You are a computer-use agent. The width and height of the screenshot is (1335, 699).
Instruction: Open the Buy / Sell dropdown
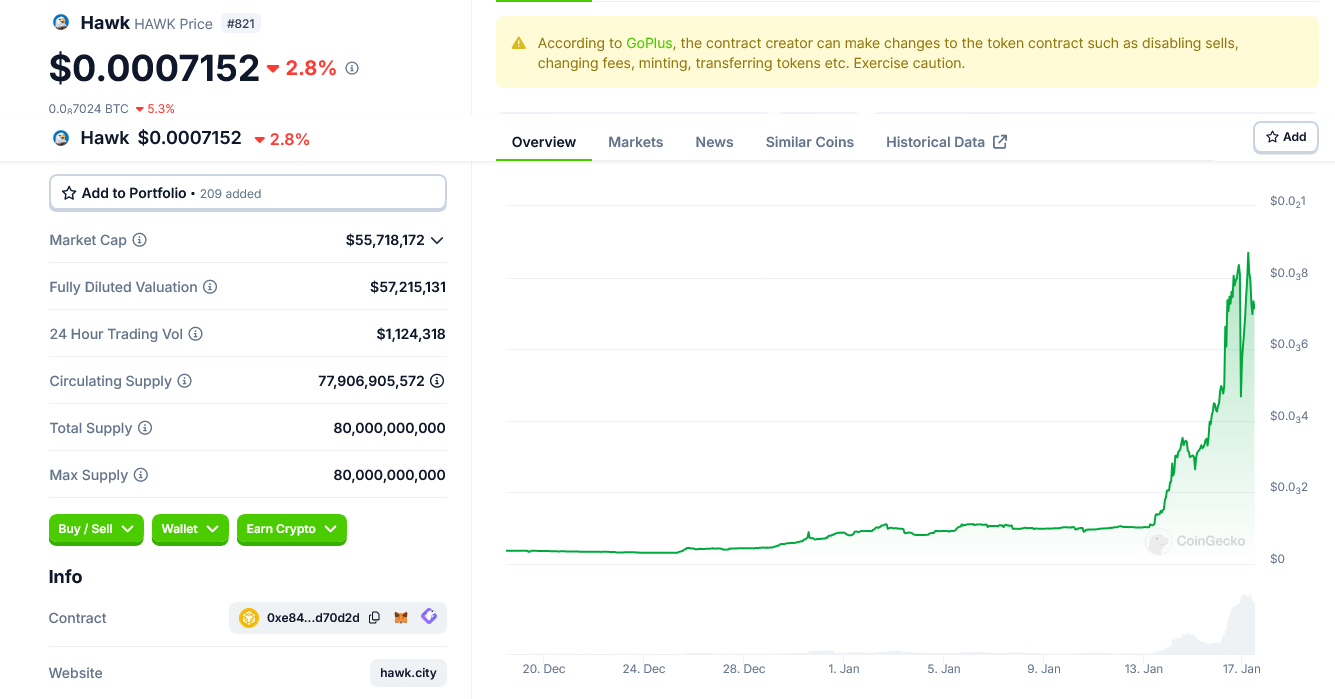pos(96,529)
